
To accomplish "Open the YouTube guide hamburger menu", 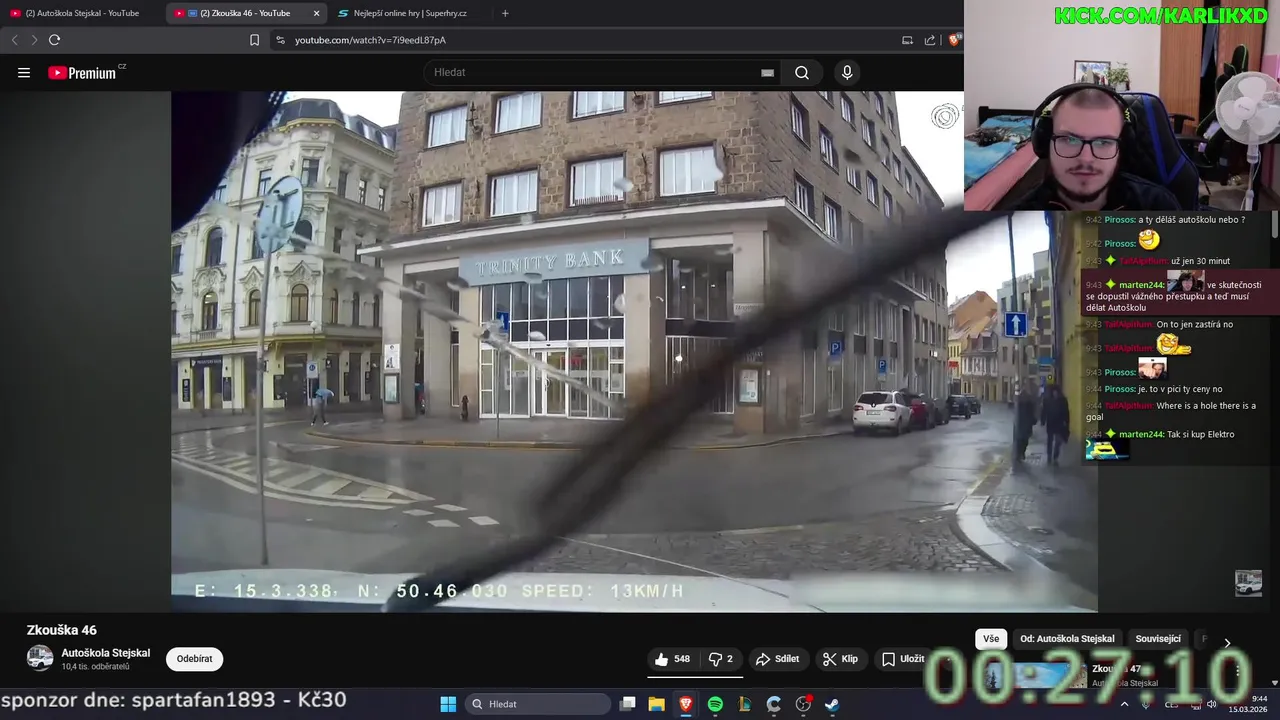I will [24, 73].
